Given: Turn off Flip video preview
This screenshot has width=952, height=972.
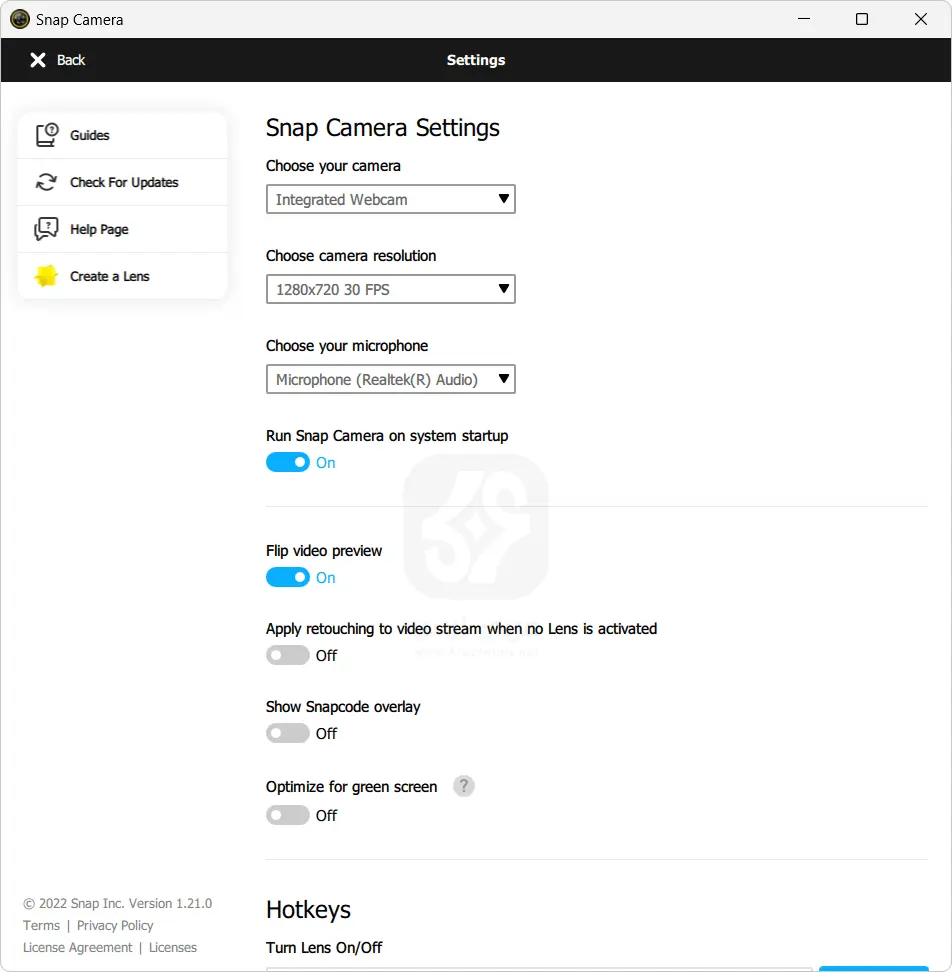Looking at the screenshot, I should (x=288, y=577).
